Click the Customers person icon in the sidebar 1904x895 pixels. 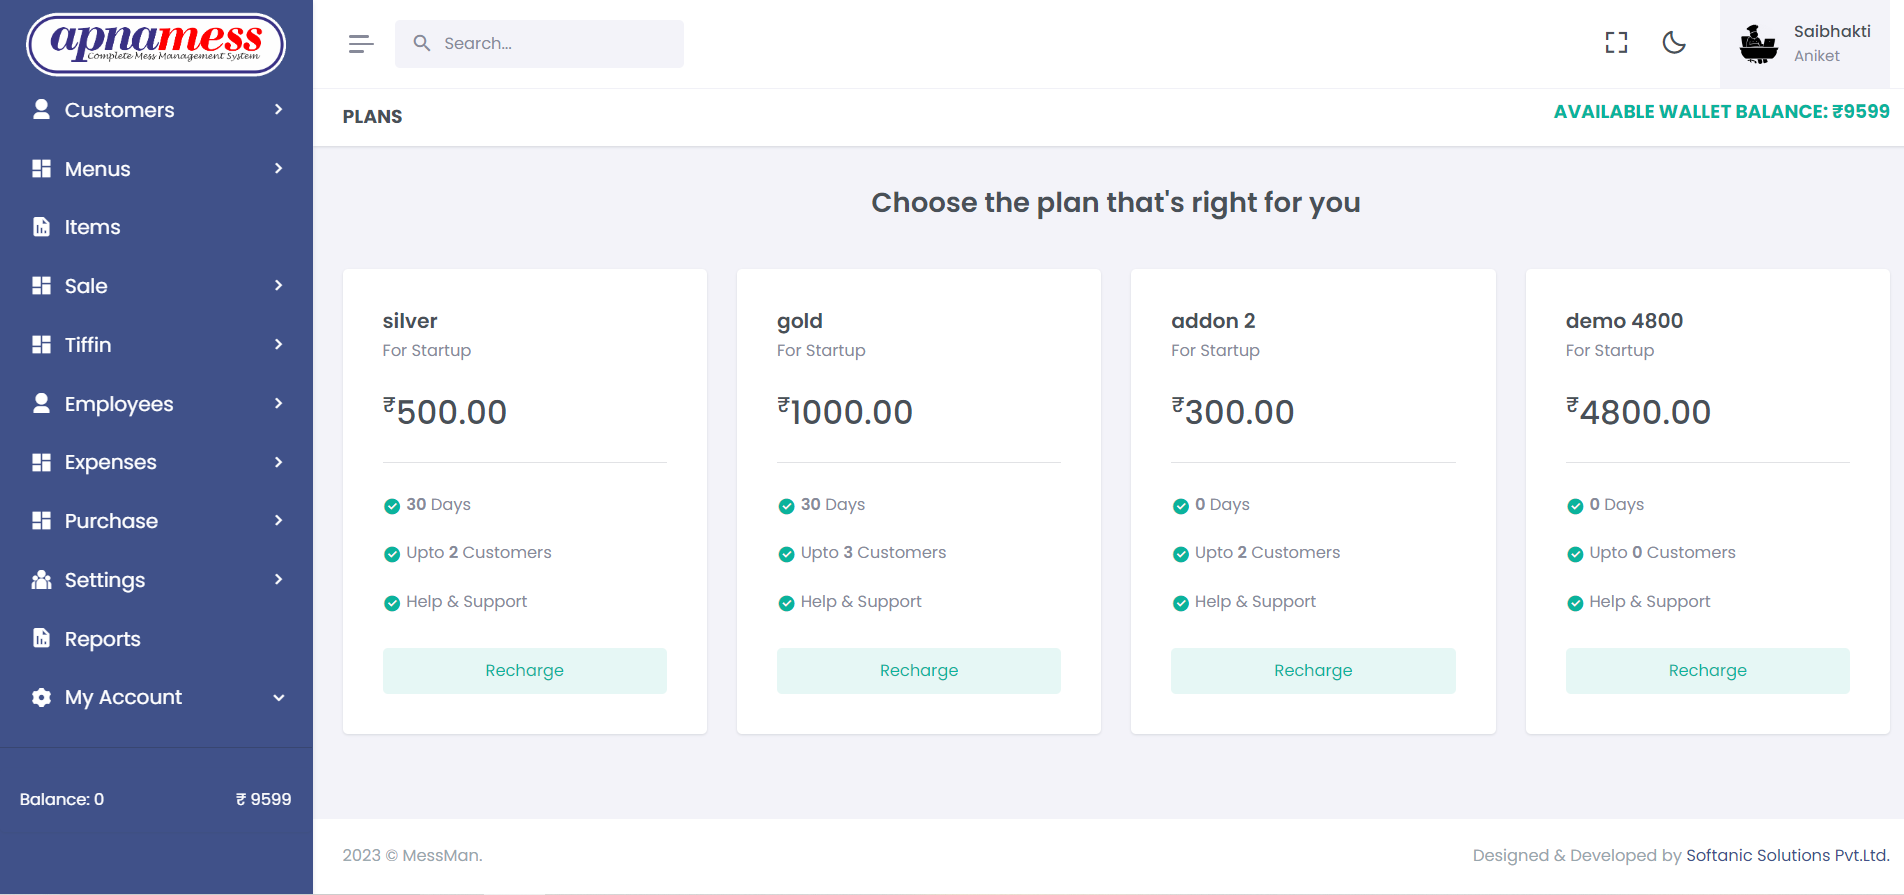pos(41,109)
